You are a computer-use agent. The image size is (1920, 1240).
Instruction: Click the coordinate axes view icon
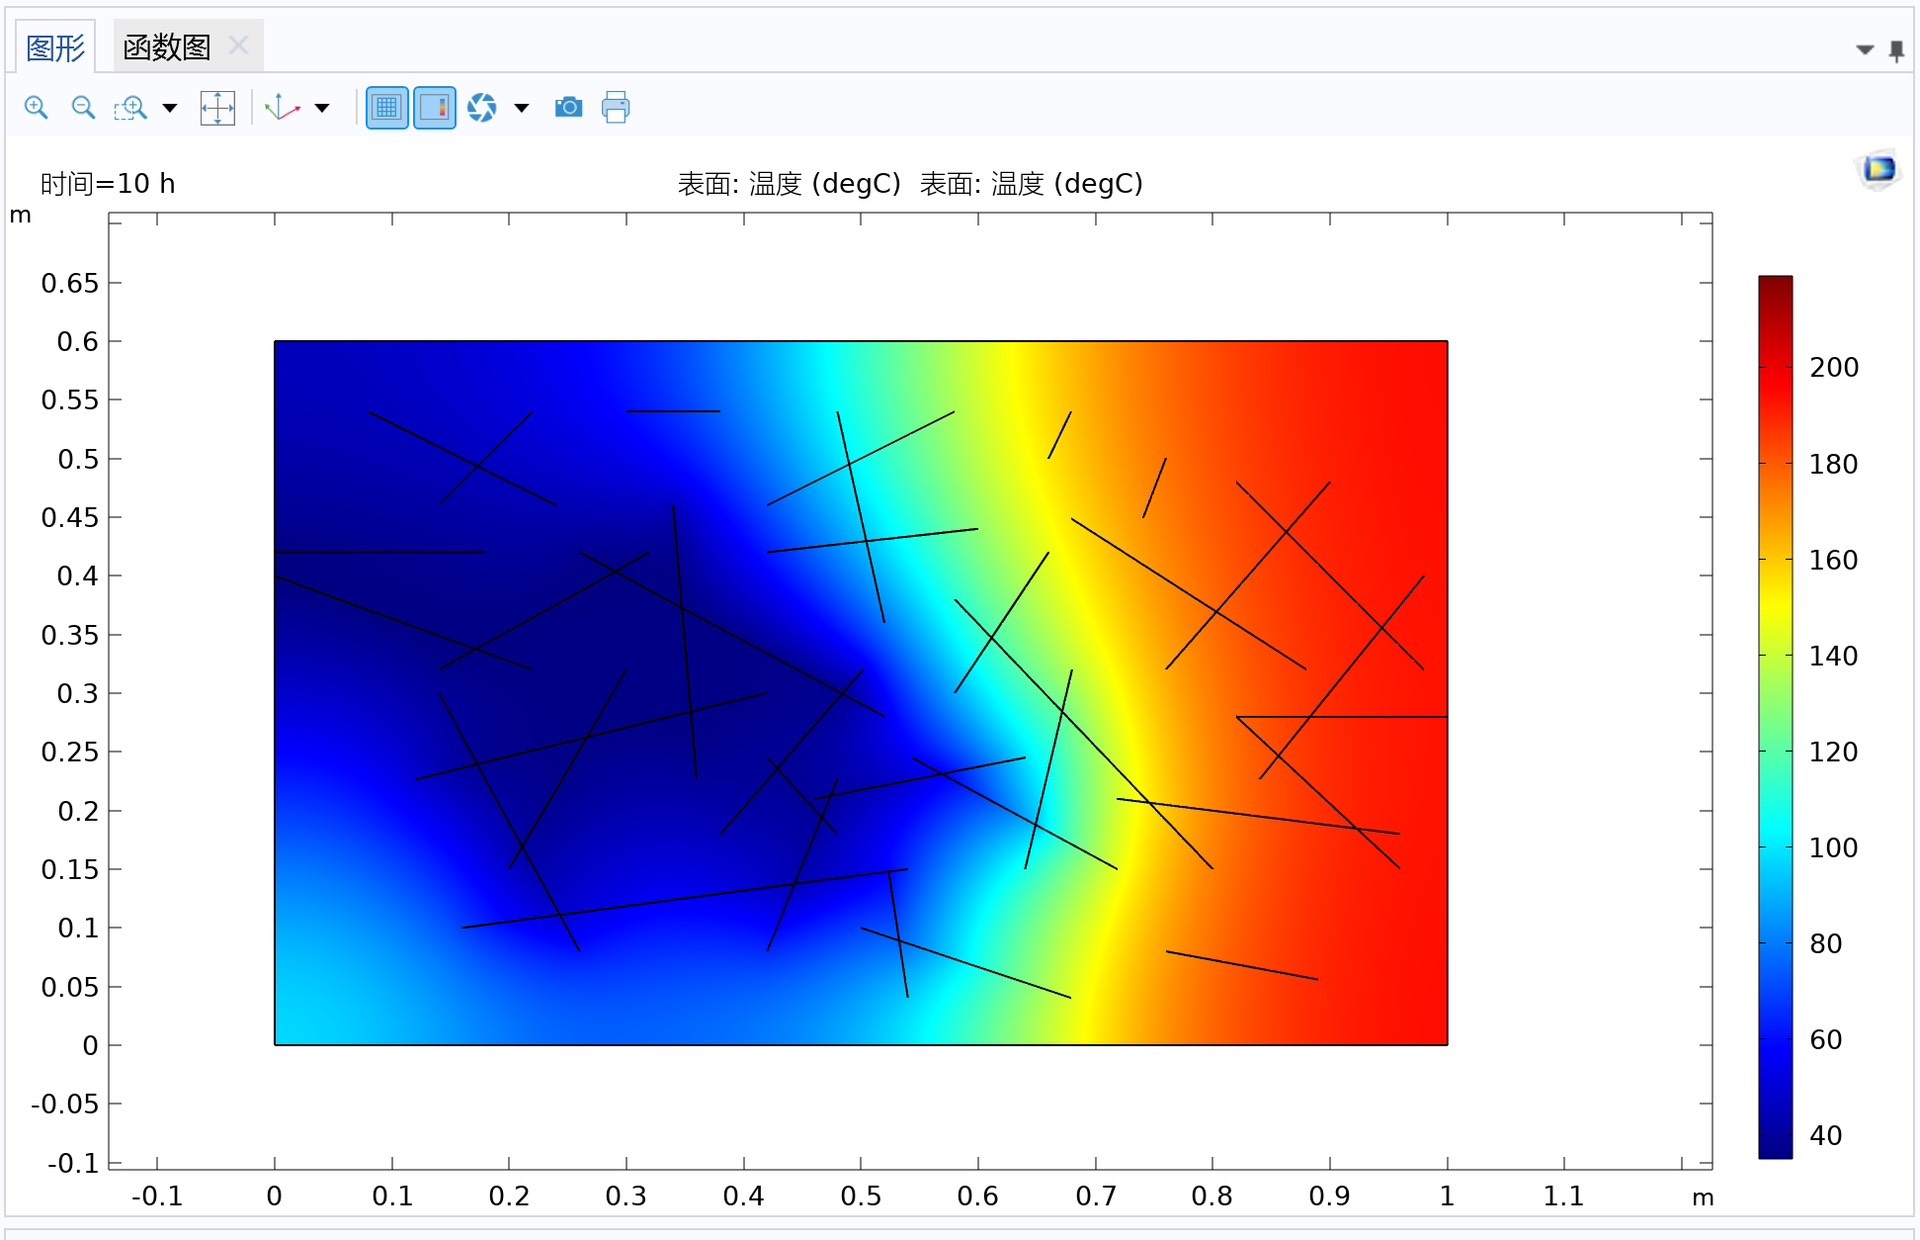tap(282, 108)
